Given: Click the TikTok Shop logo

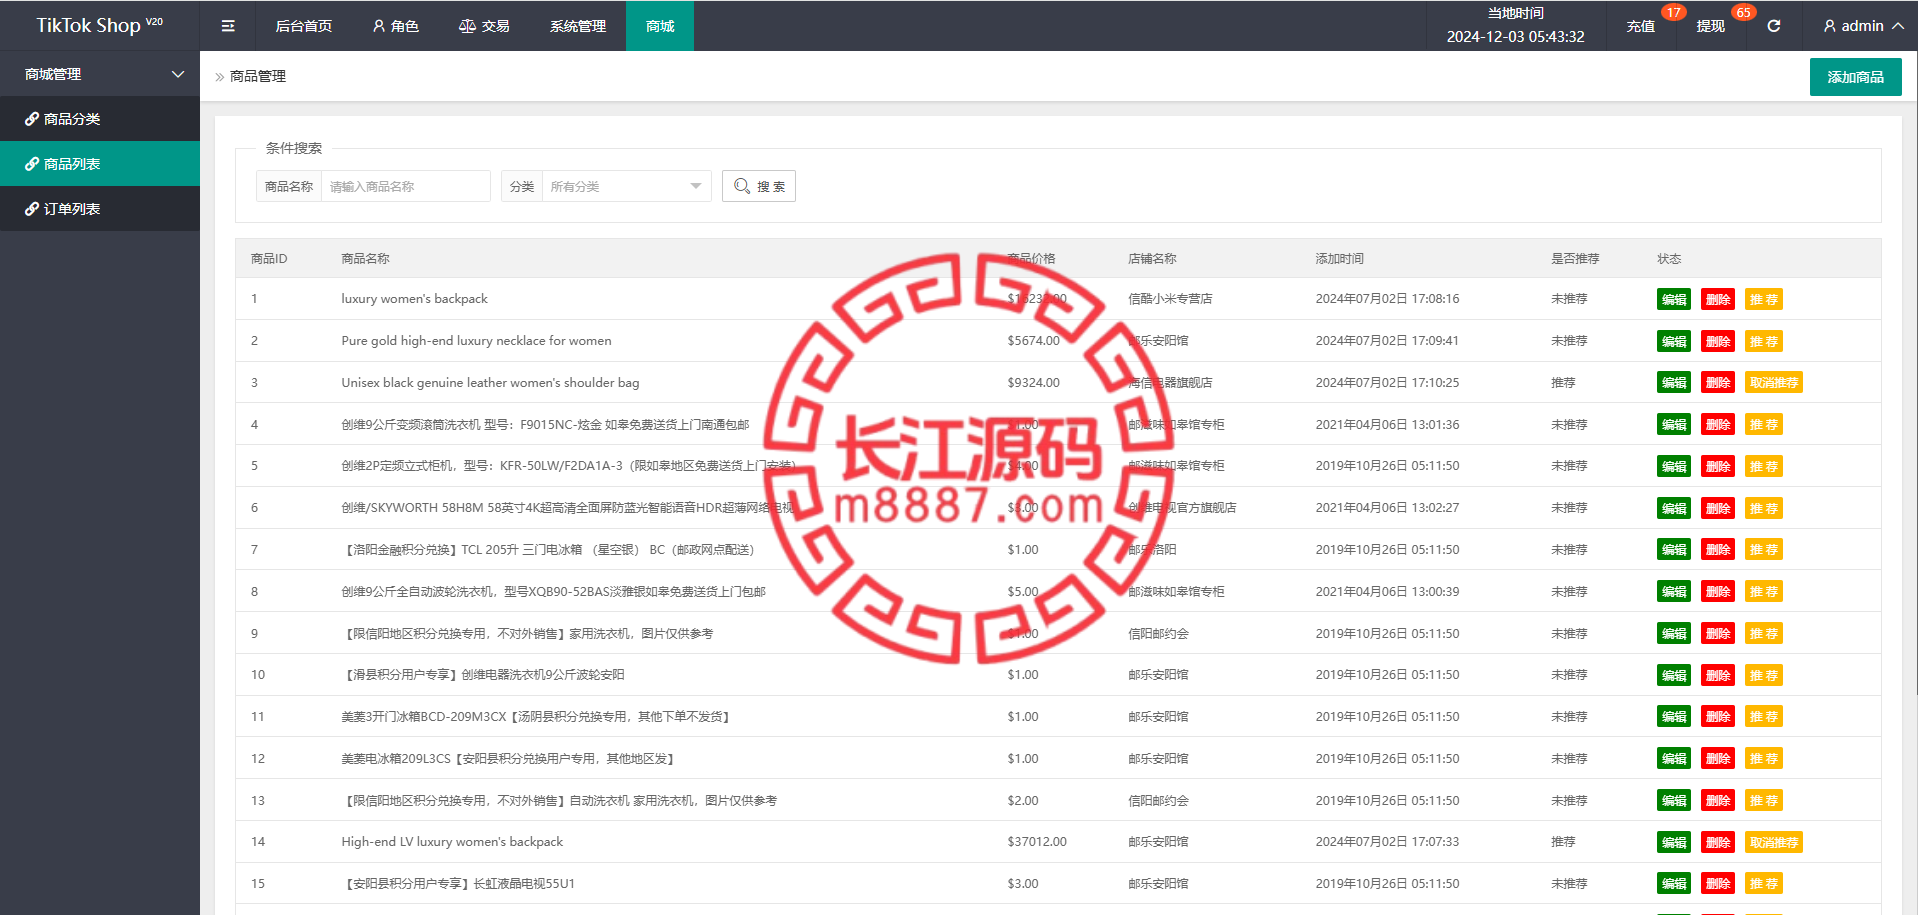Looking at the screenshot, I should (x=99, y=26).
